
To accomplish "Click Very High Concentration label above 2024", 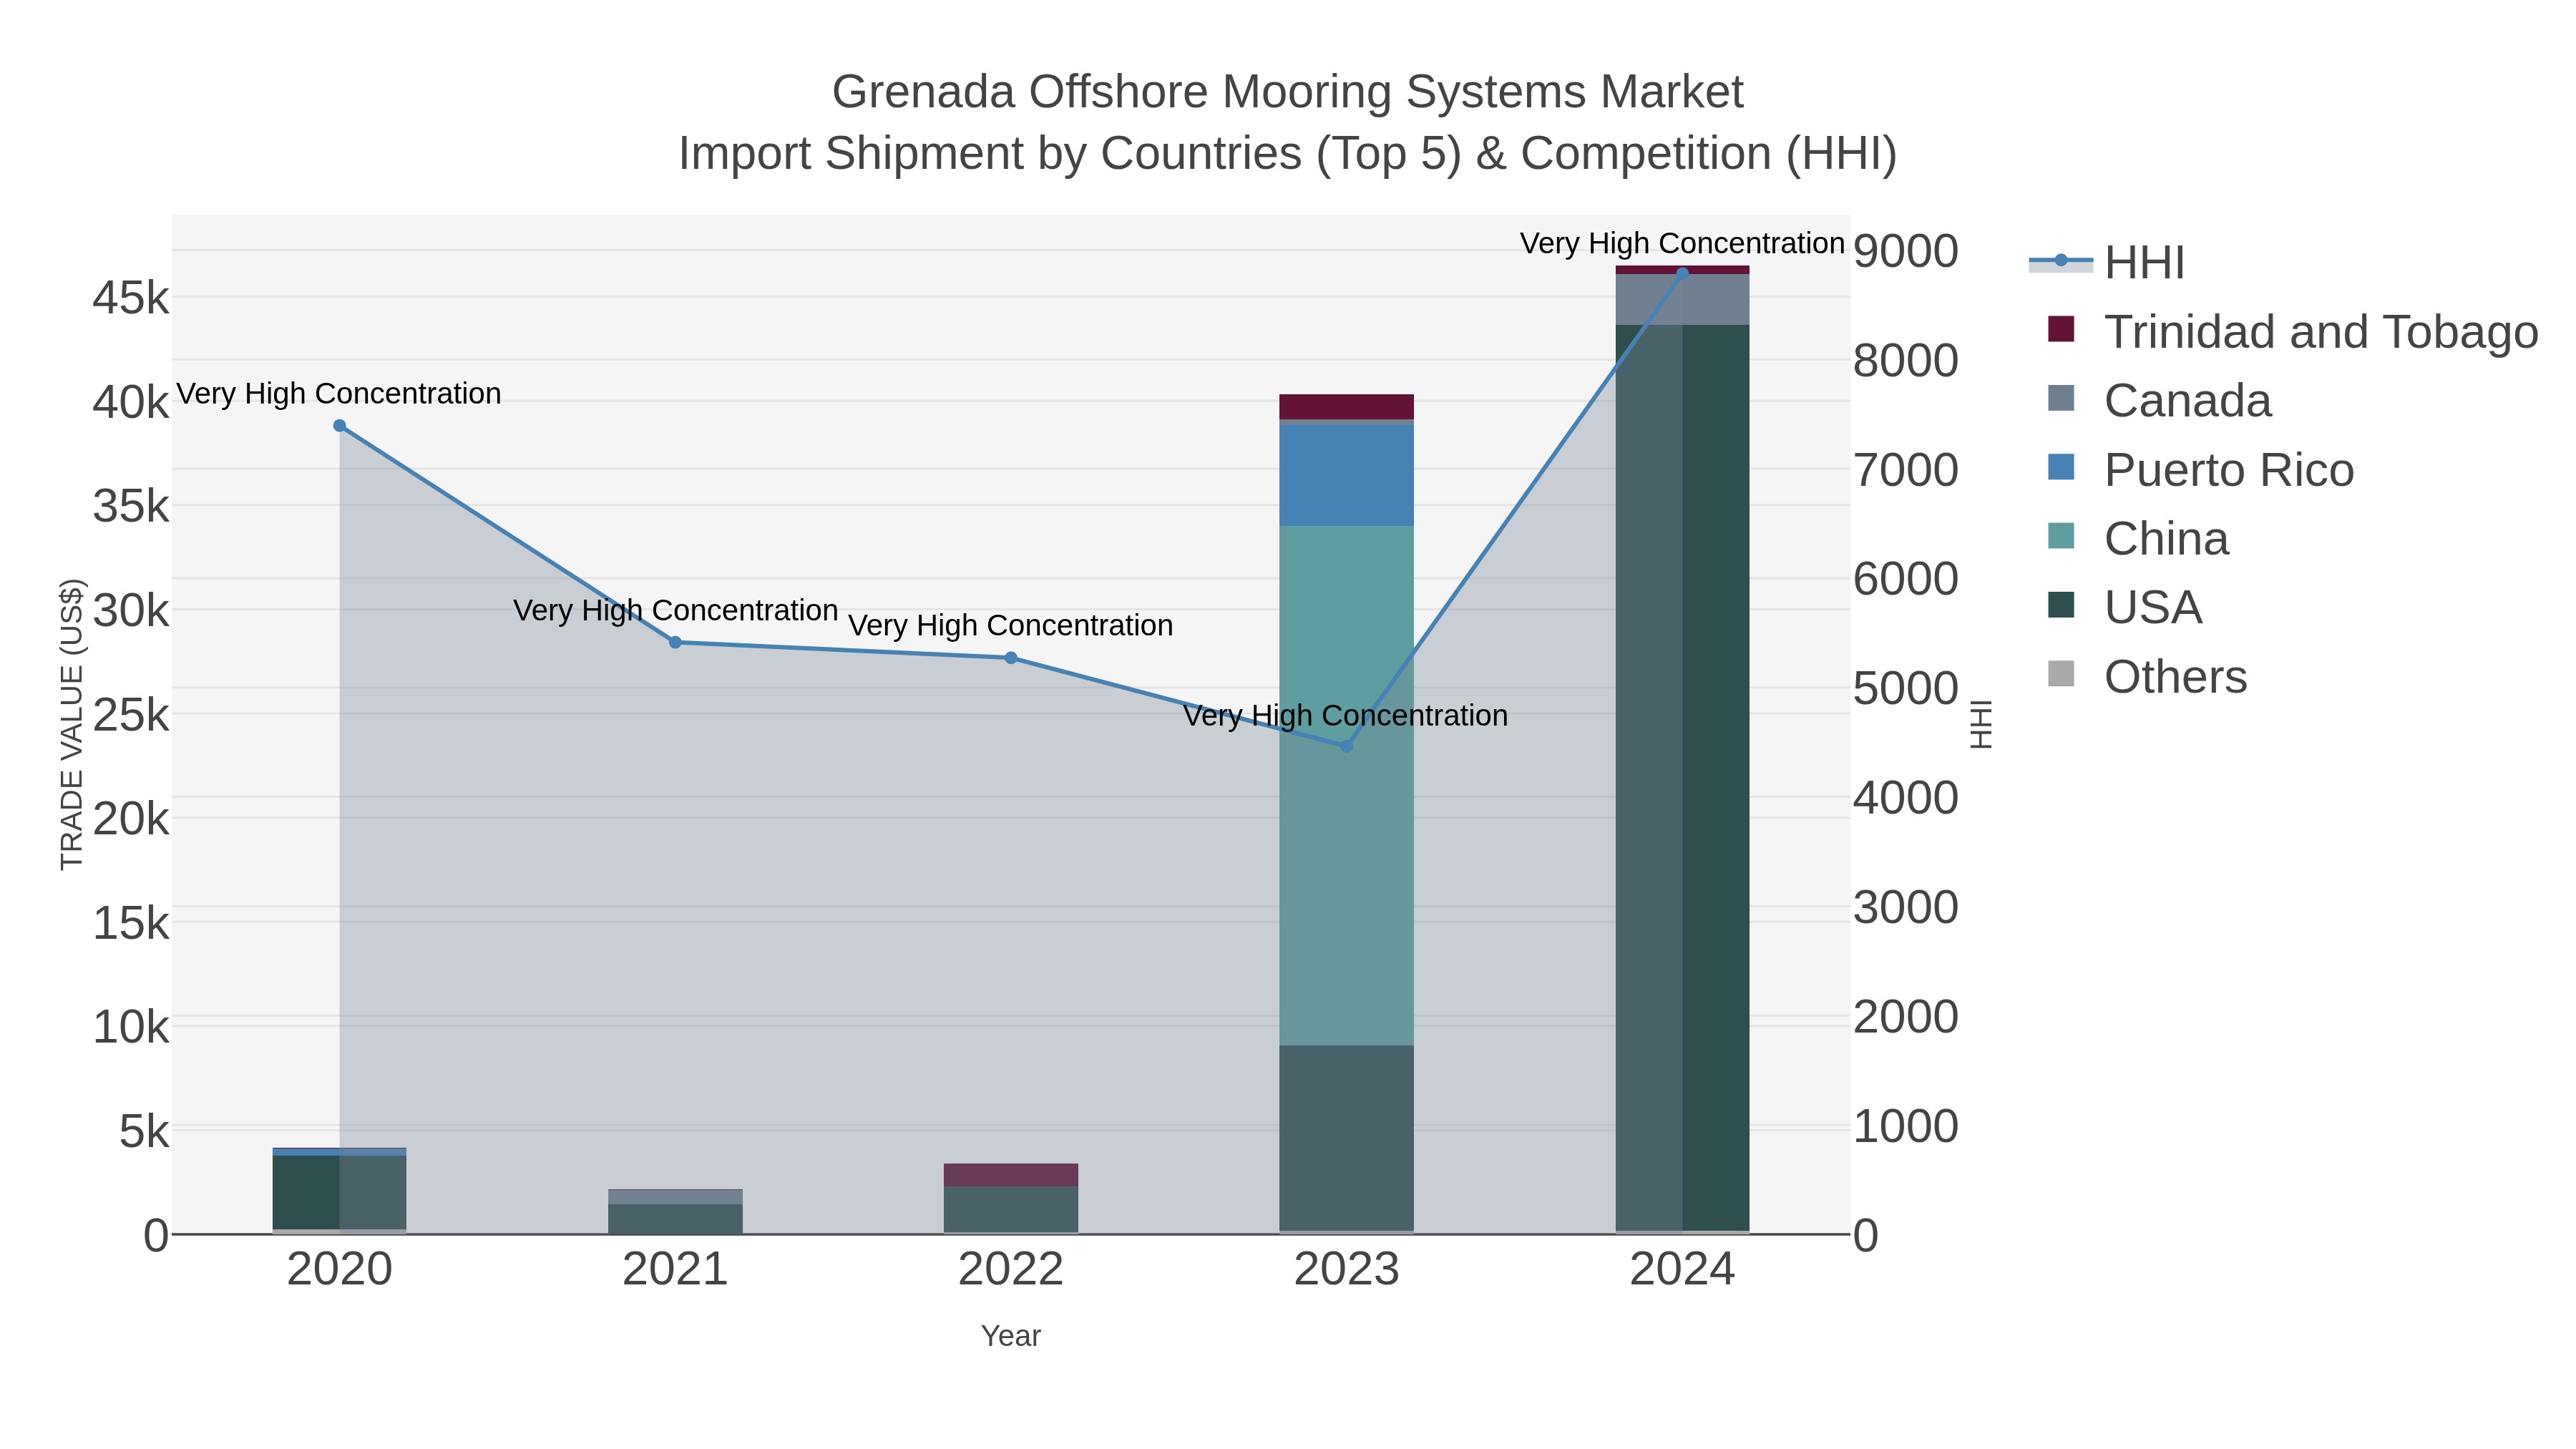I will pos(1682,243).
